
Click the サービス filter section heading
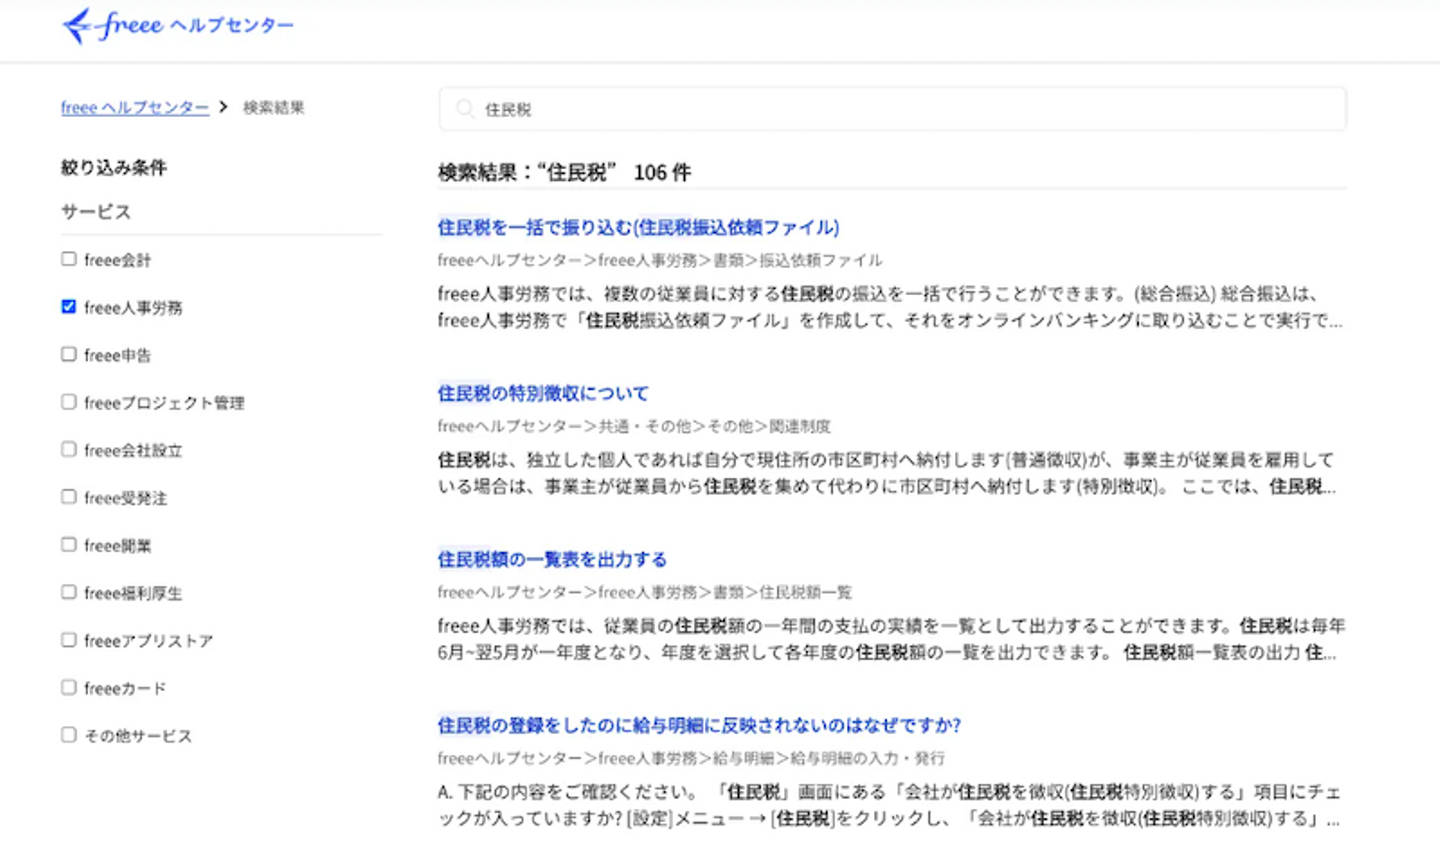[96, 212]
